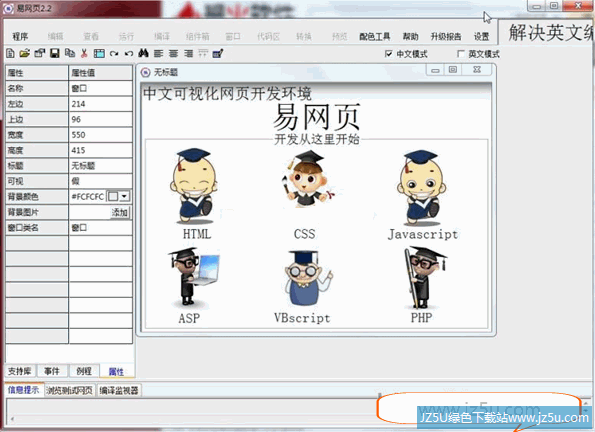Click the ASP laptop character icon
The width and height of the screenshot is (595, 432).
[194, 277]
